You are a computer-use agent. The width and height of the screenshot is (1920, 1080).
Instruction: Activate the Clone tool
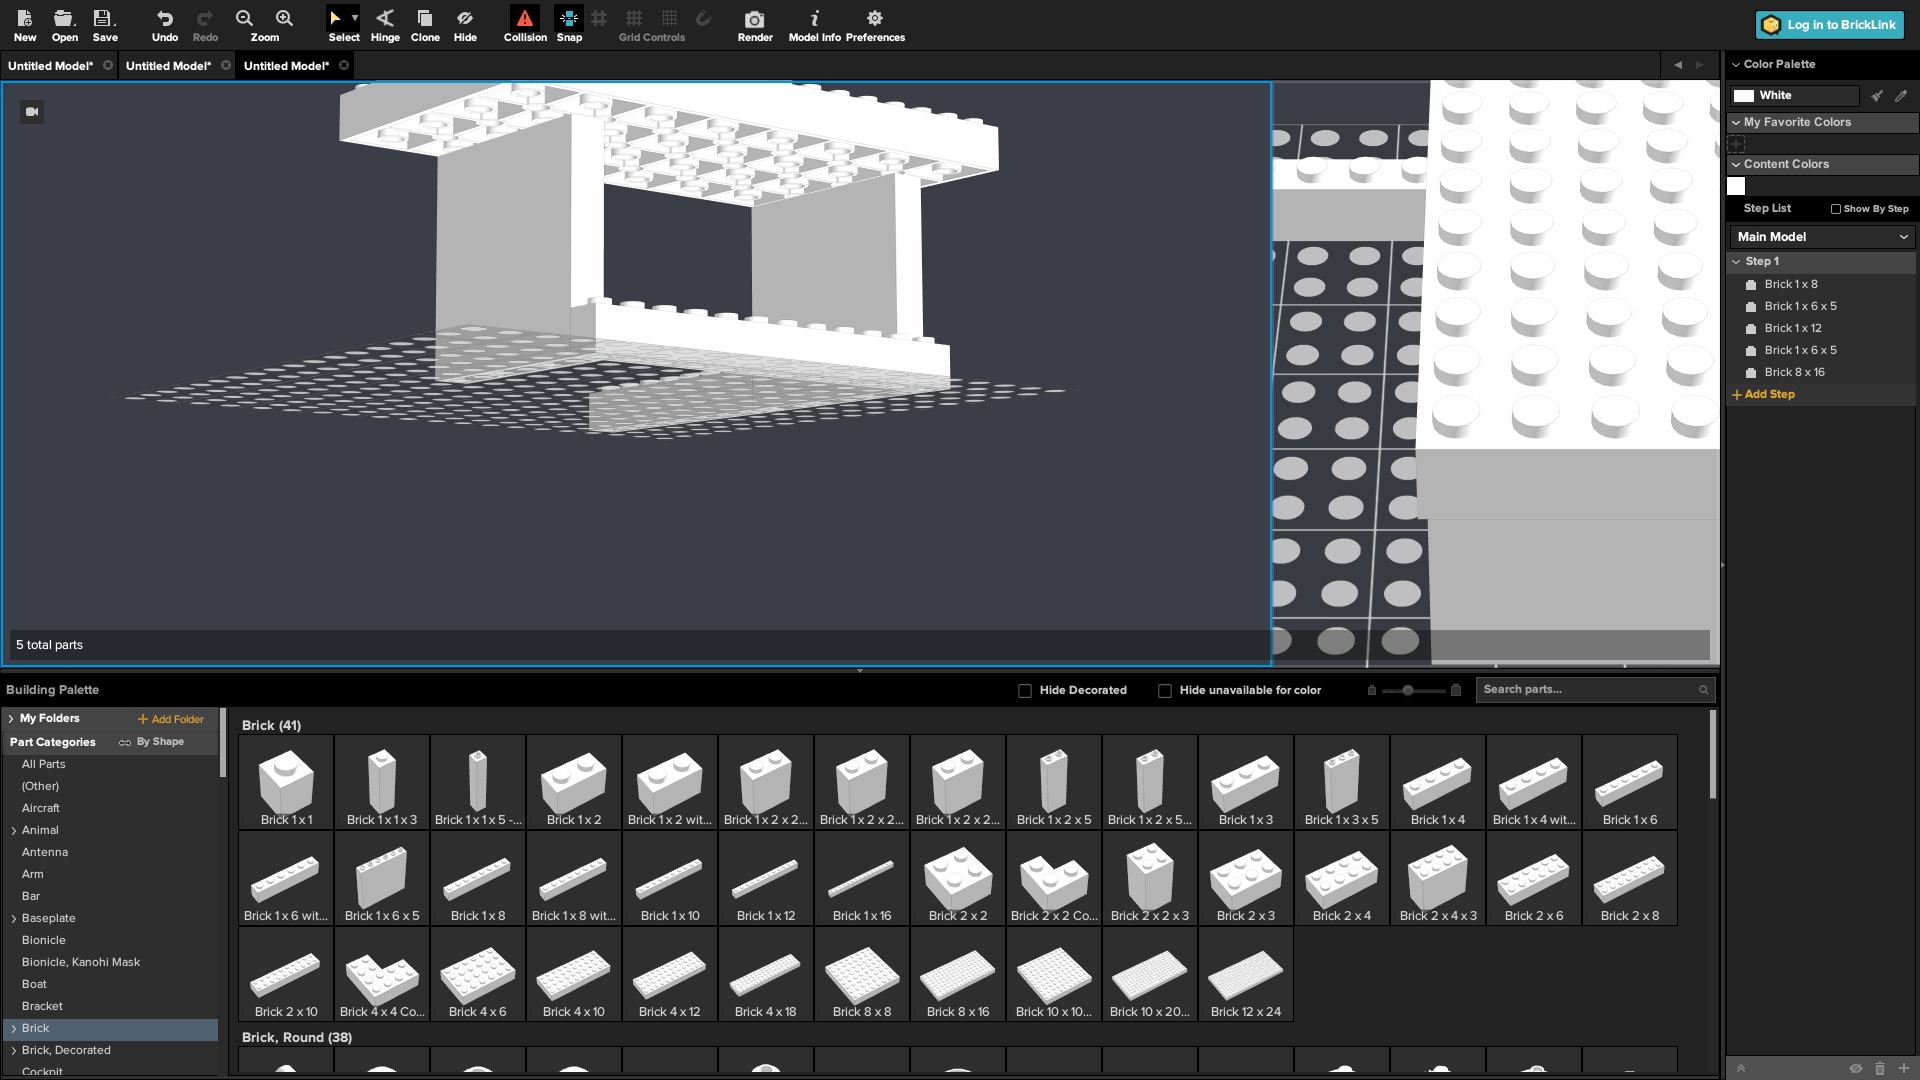pyautogui.click(x=425, y=25)
